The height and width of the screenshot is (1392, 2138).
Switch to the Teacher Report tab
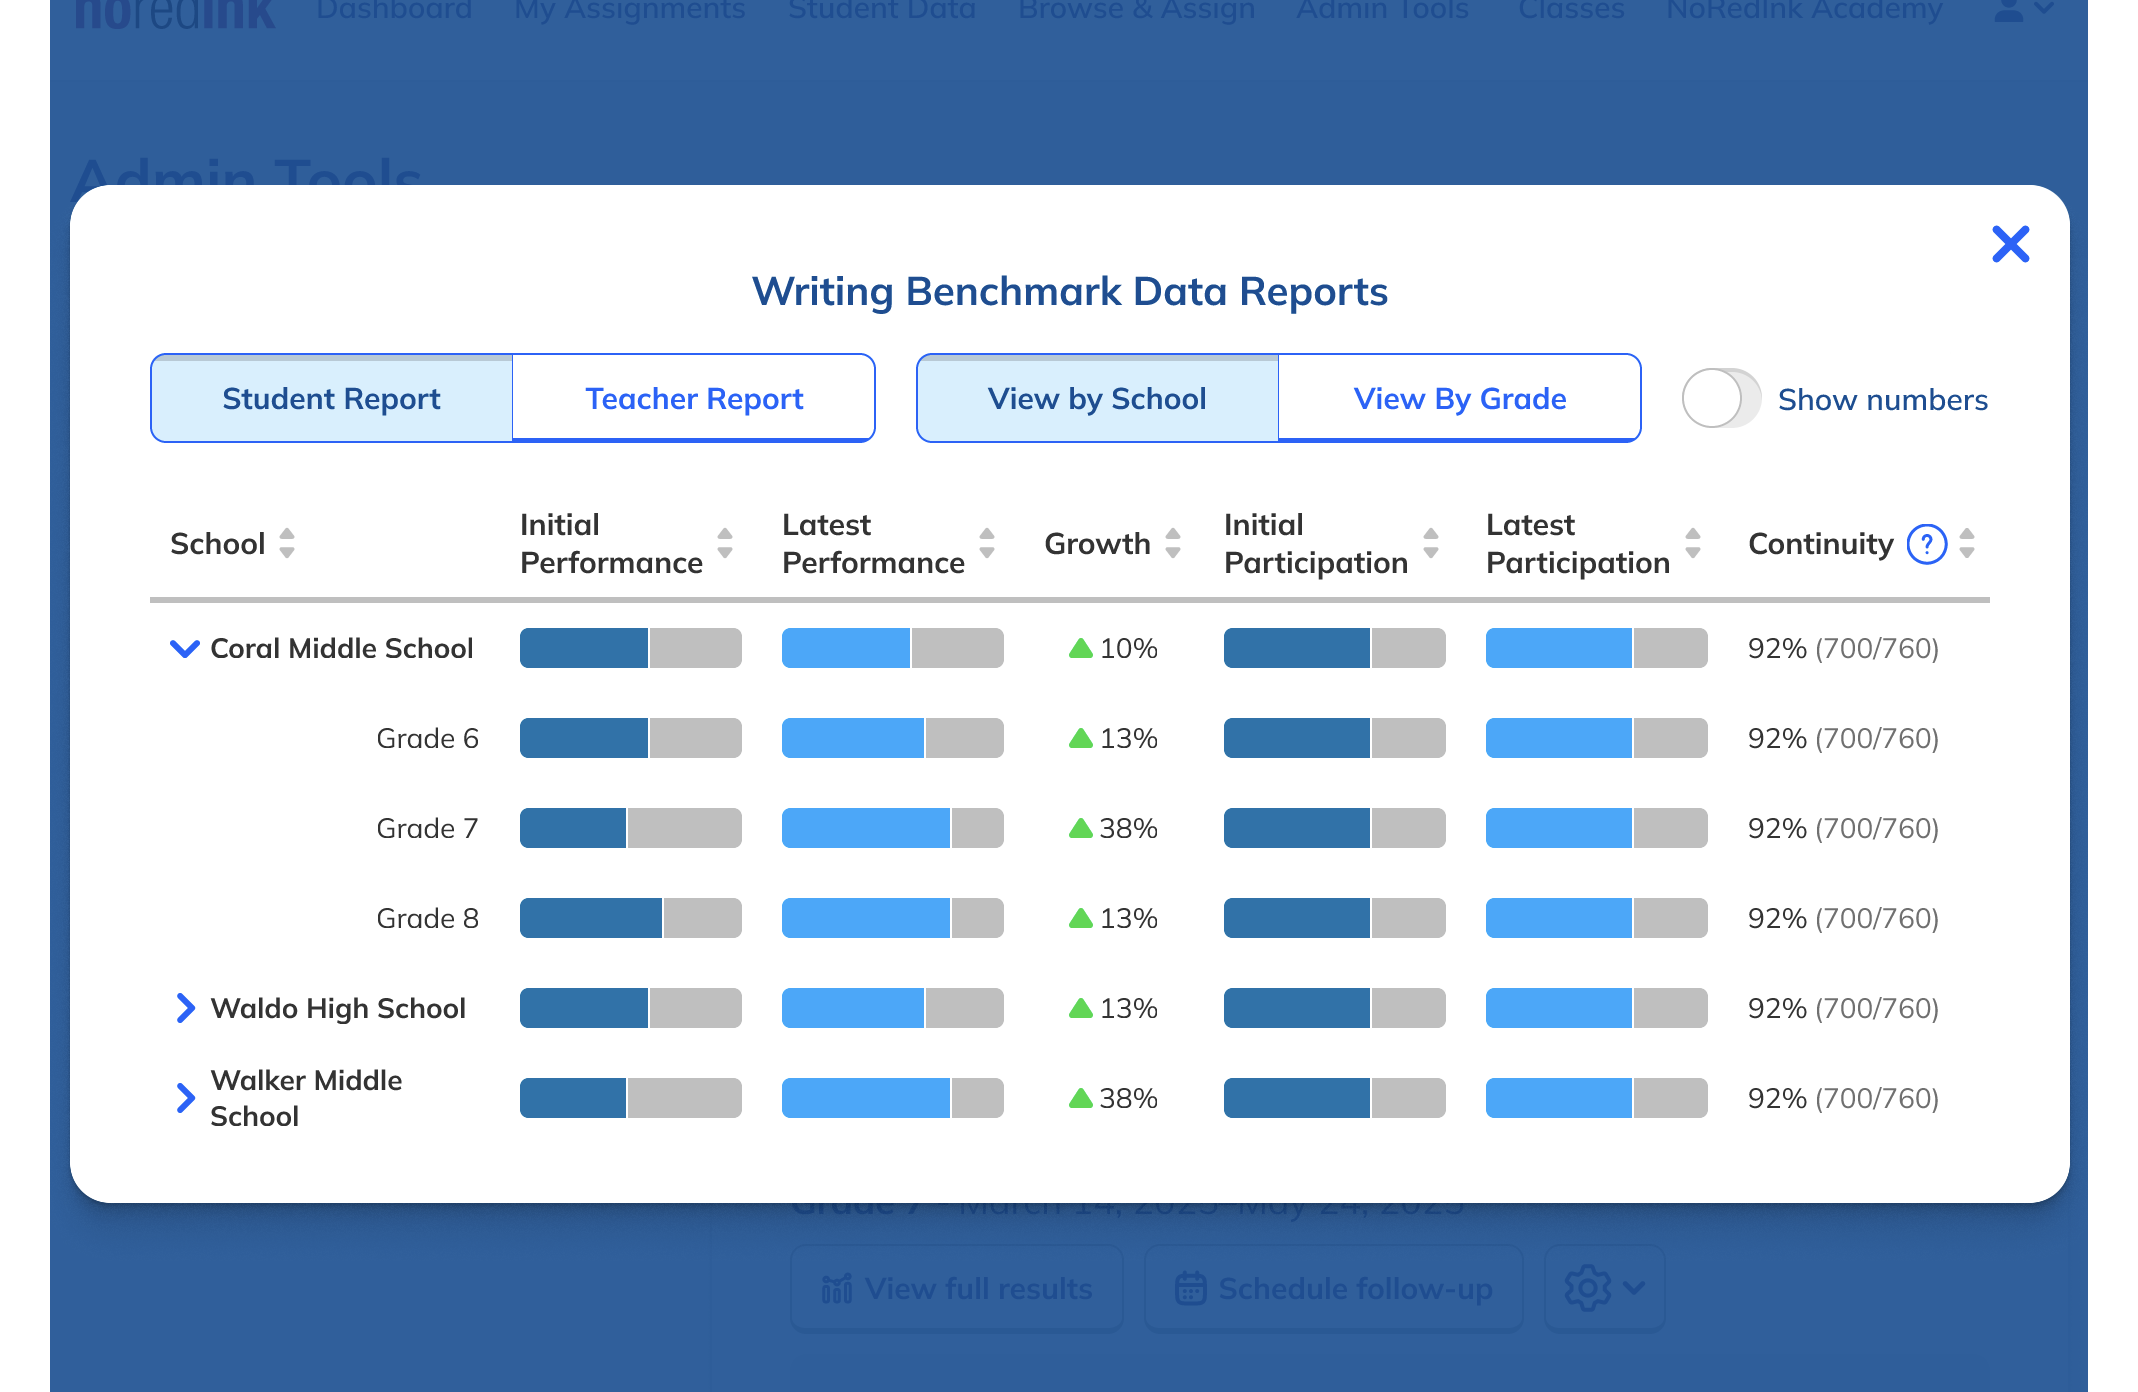(x=694, y=399)
